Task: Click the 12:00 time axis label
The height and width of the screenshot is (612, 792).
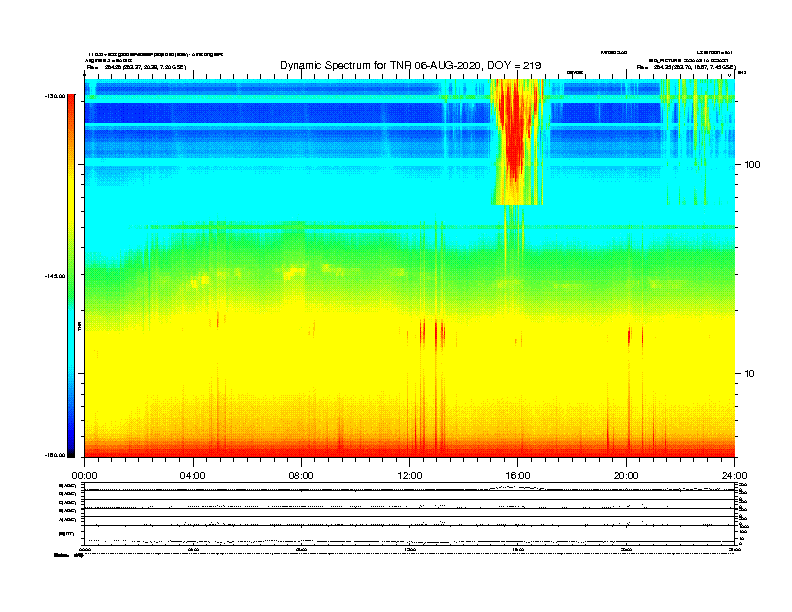Action: (x=410, y=476)
